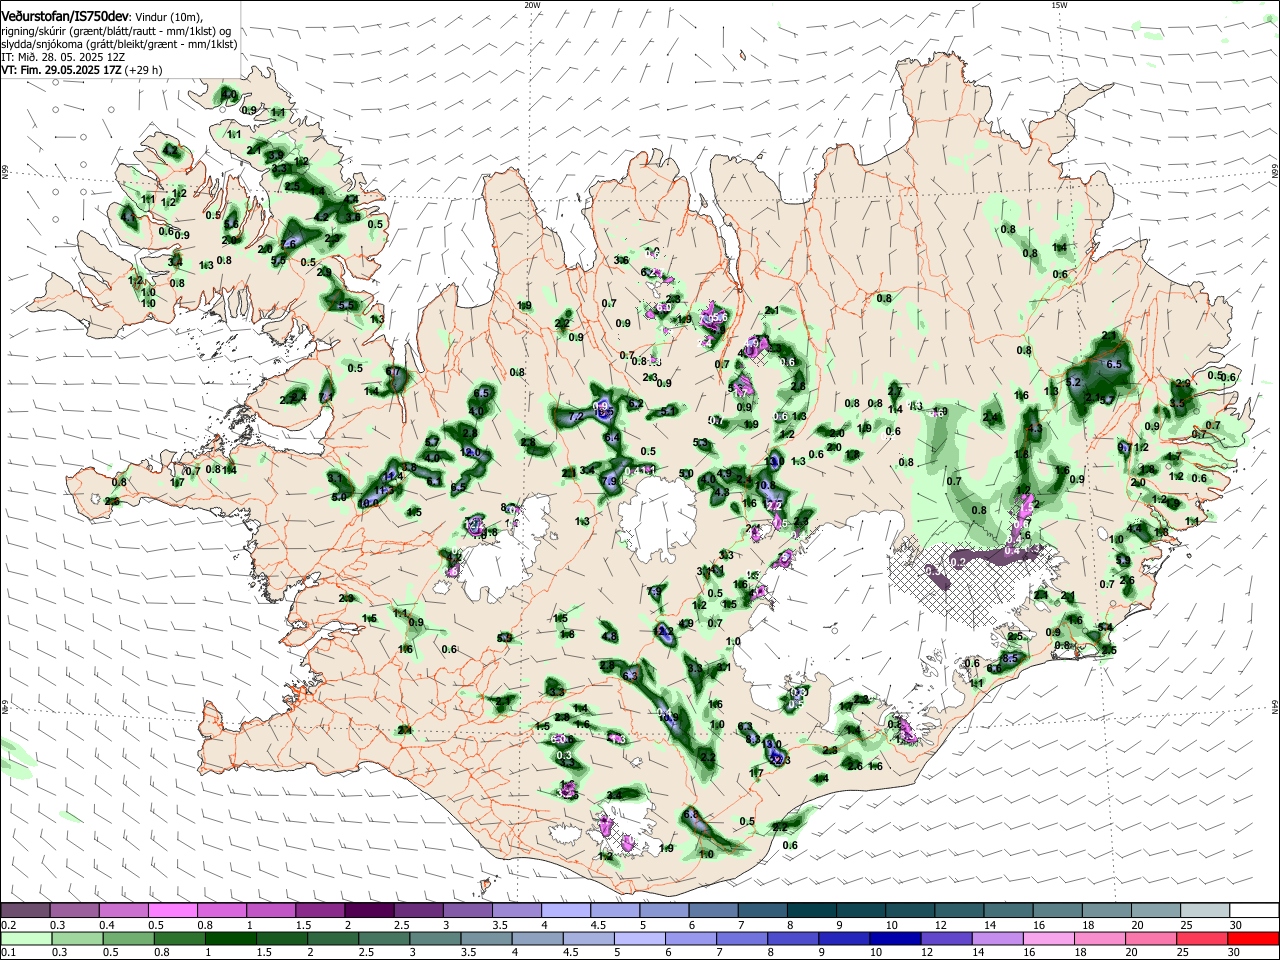
Task: Click the 15W longitude label
Action: click(x=1059, y=5)
